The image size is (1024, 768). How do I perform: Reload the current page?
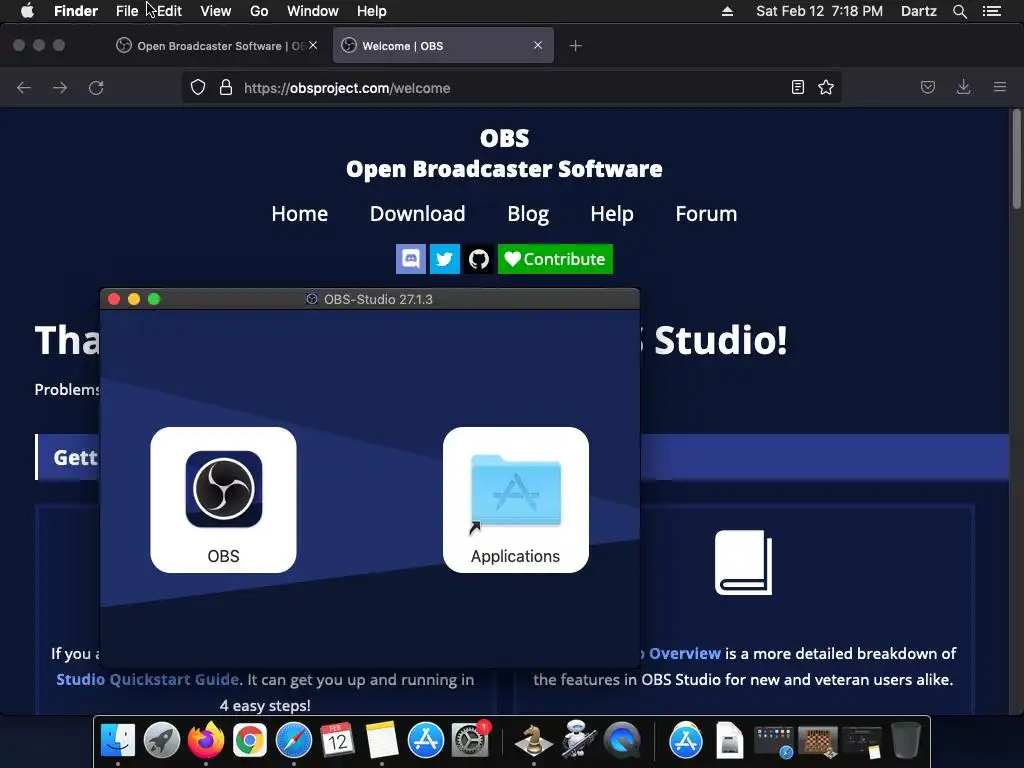96,88
